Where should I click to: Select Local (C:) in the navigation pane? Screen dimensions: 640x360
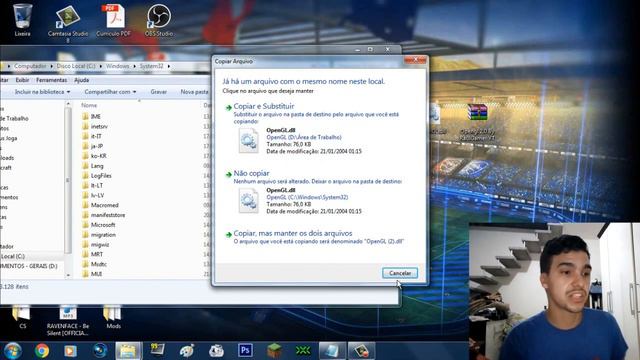[13, 256]
